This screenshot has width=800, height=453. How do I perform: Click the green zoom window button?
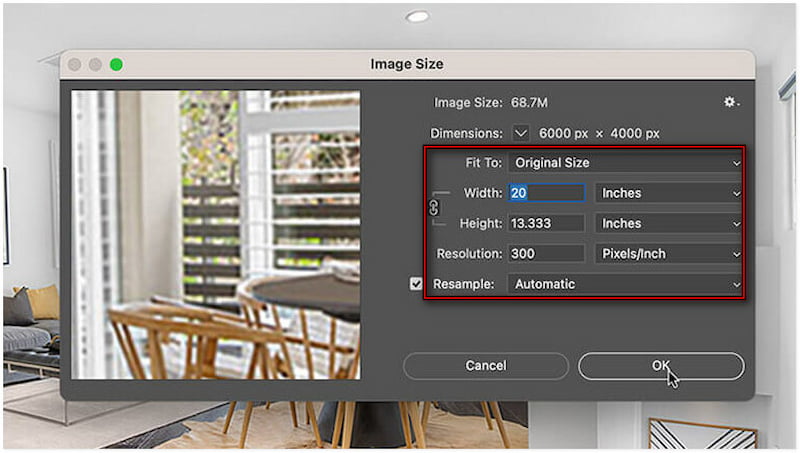pos(116,65)
